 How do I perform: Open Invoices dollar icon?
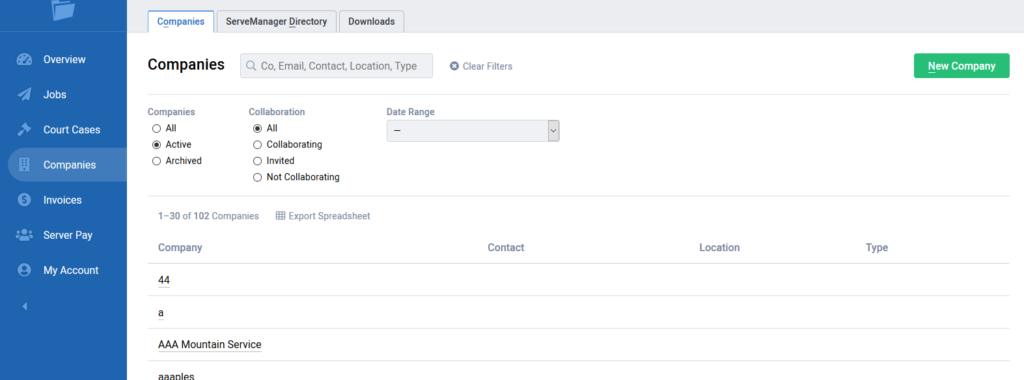tap(24, 200)
